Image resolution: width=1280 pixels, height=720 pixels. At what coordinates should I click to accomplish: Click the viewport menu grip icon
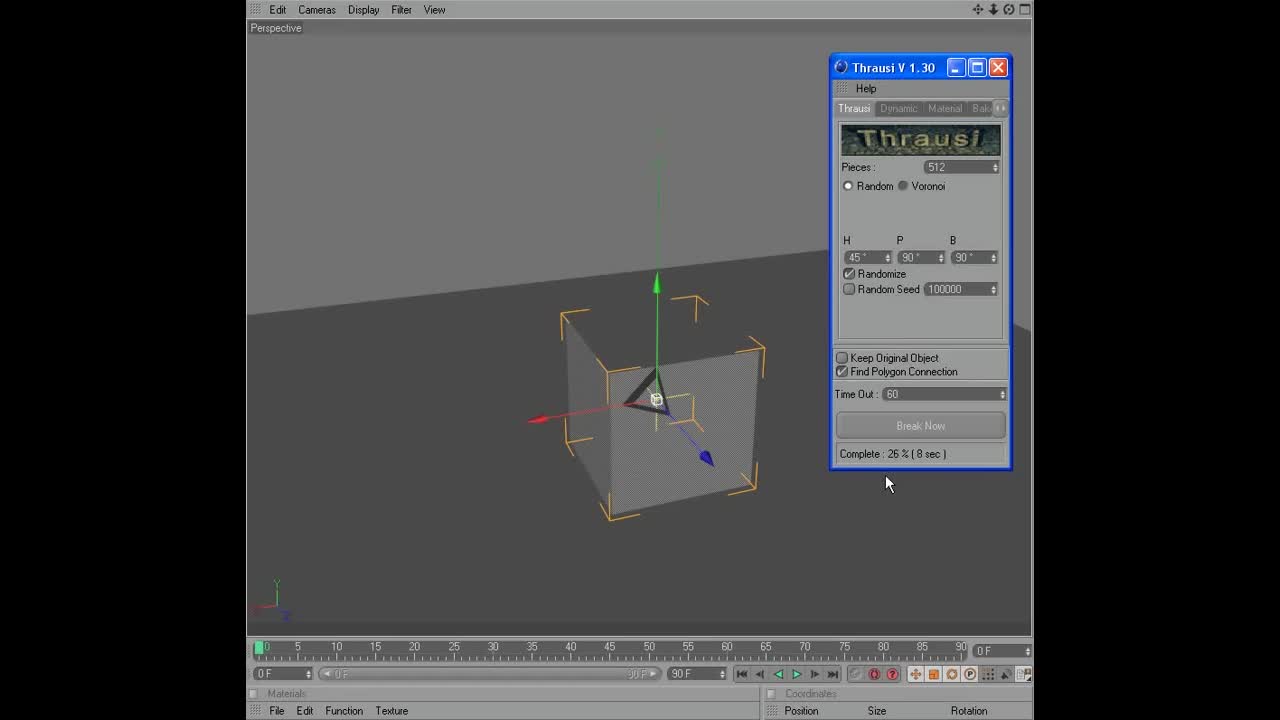[256, 9]
